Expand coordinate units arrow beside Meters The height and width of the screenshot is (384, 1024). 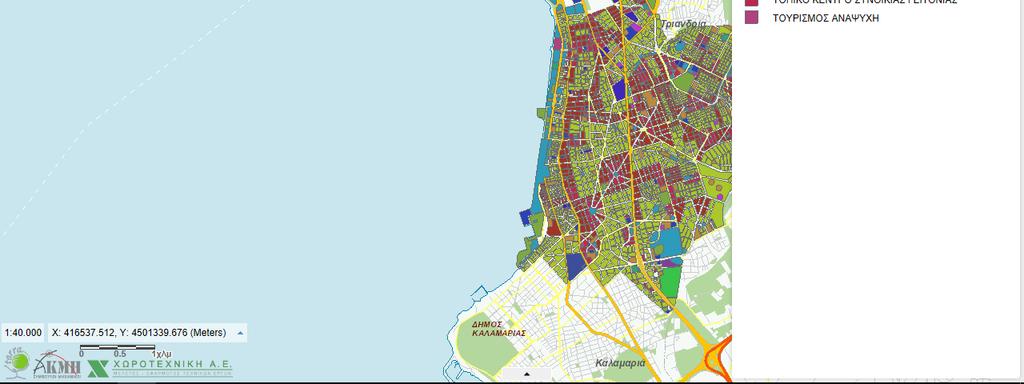[x=240, y=333]
